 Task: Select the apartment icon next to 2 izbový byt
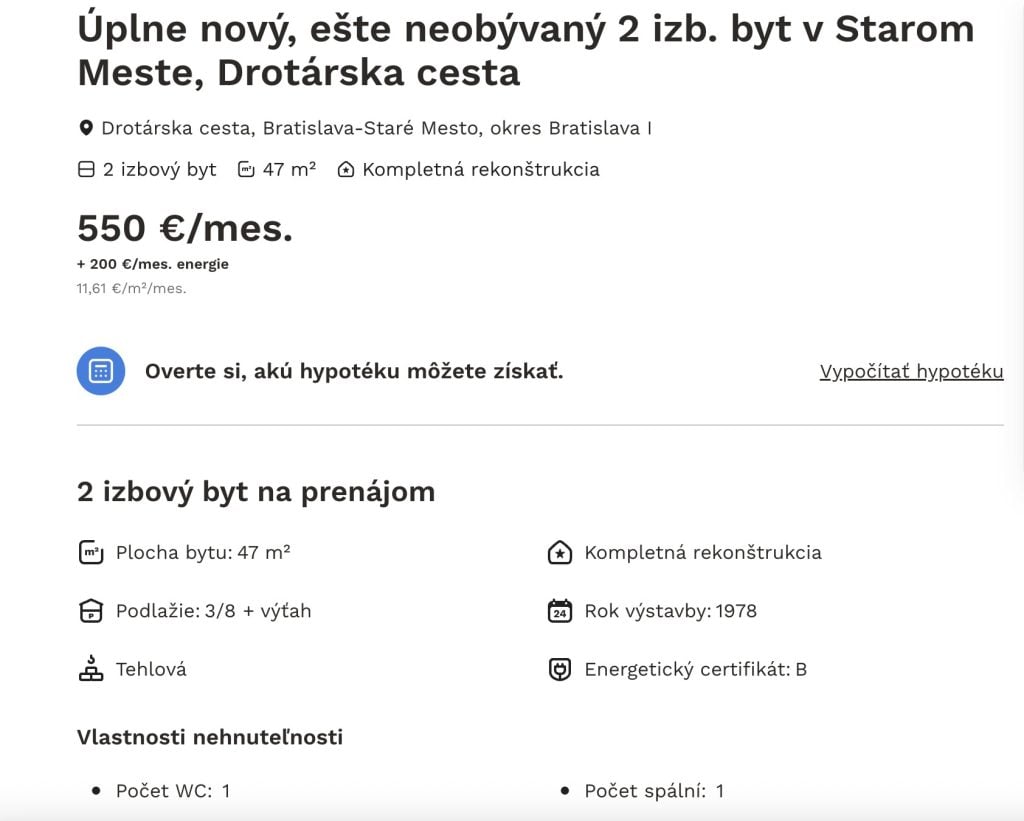point(86,169)
